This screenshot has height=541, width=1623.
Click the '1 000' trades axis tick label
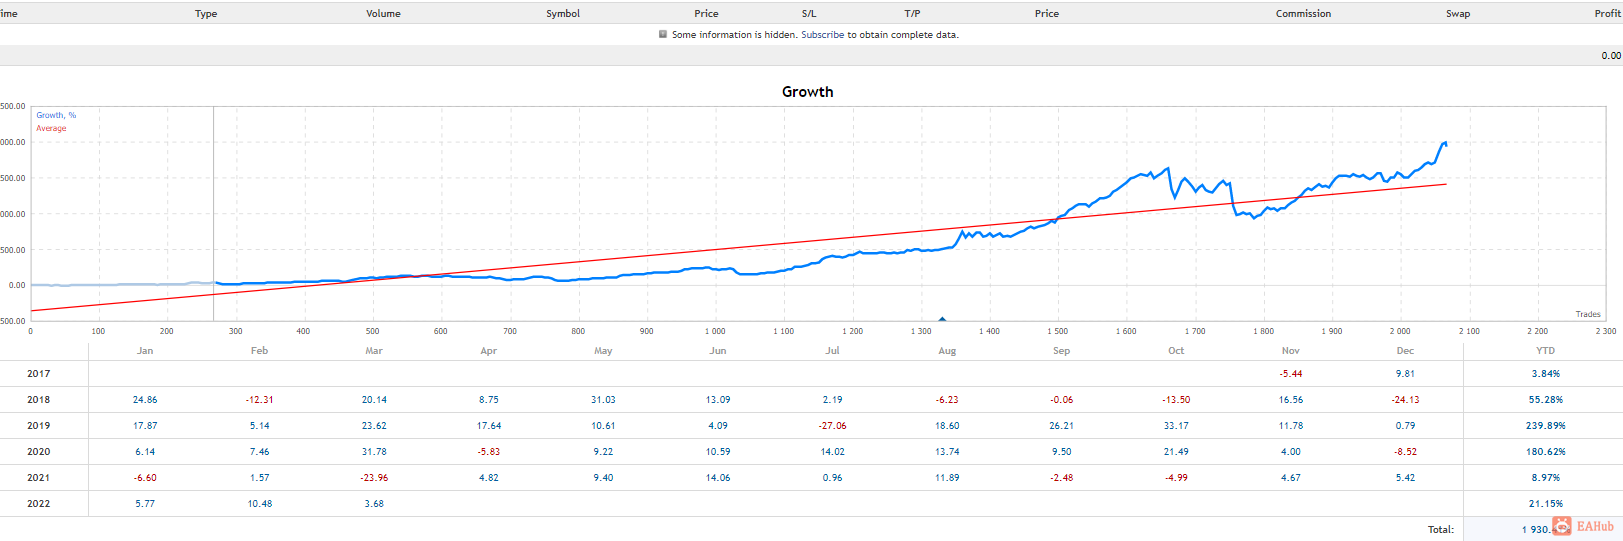click(x=715, y=331)
